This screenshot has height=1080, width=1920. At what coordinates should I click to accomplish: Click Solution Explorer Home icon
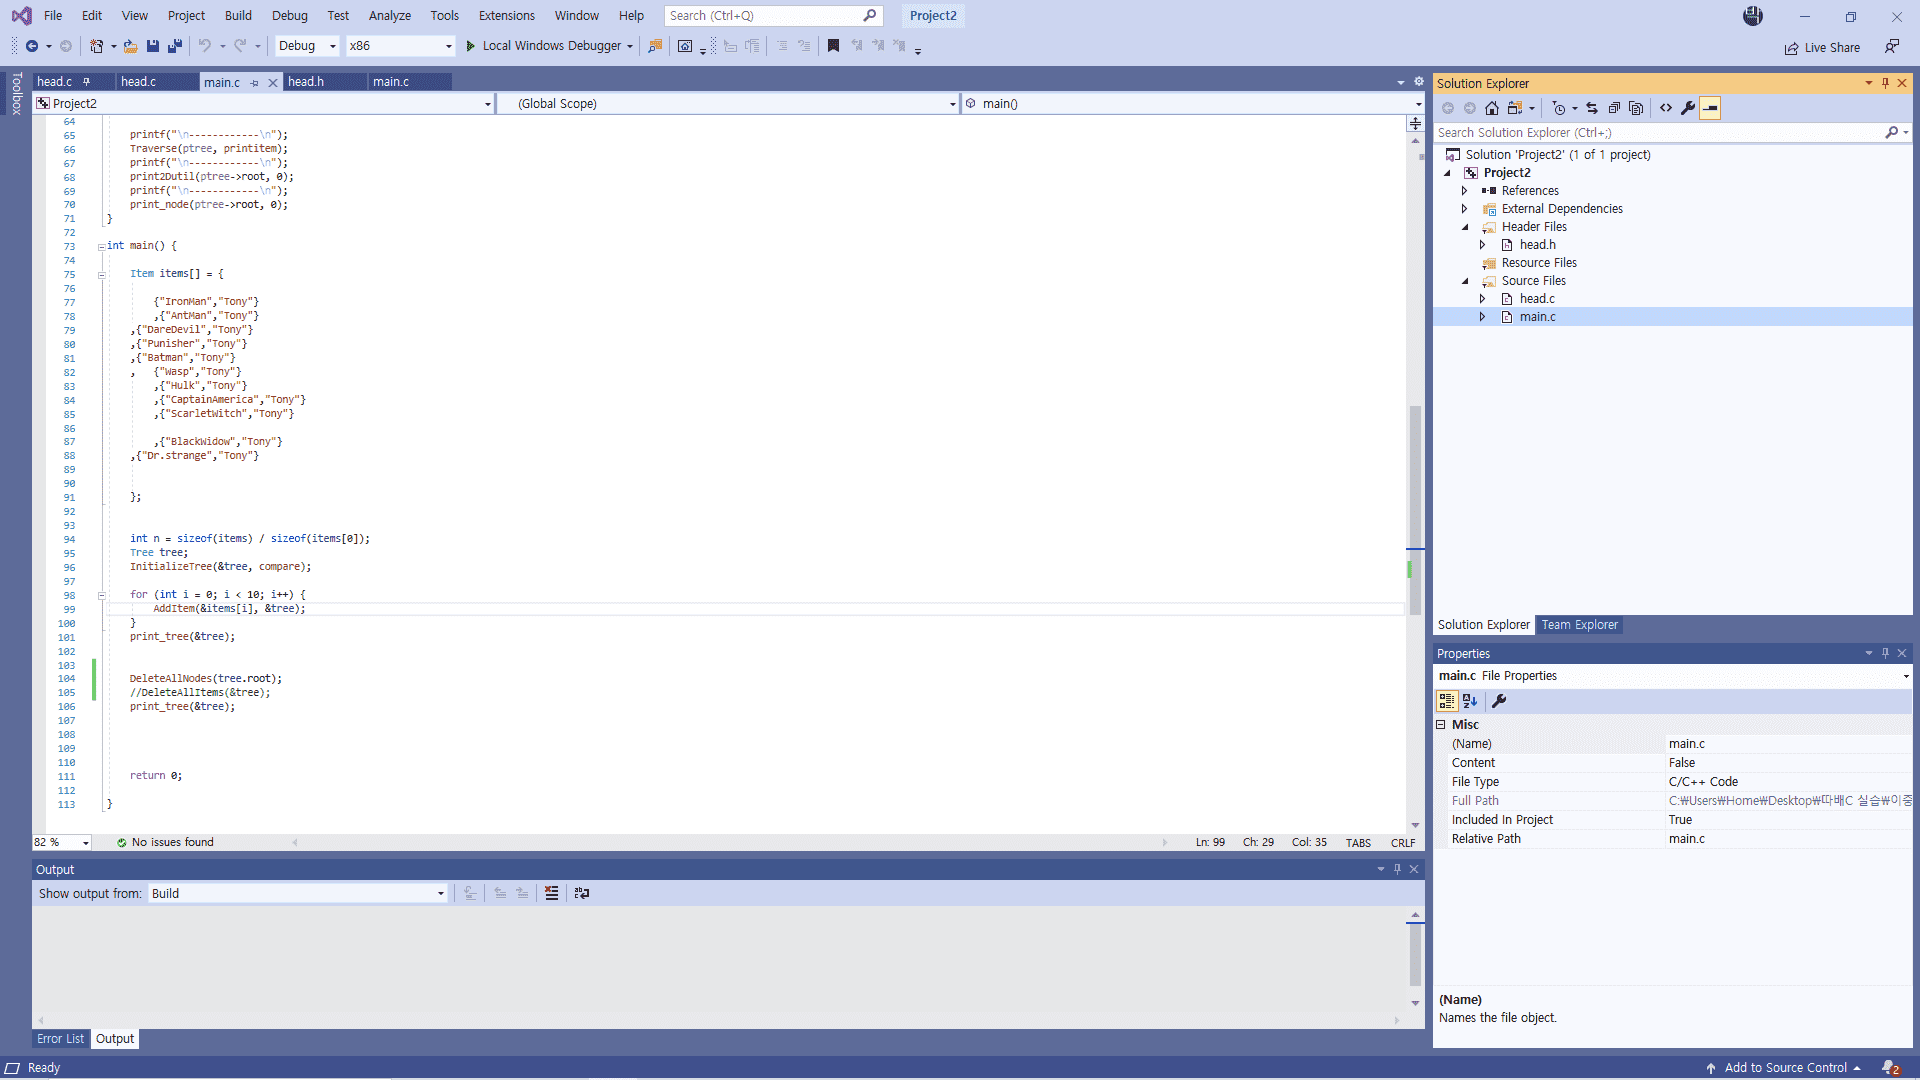click(x=1492, y=108)
